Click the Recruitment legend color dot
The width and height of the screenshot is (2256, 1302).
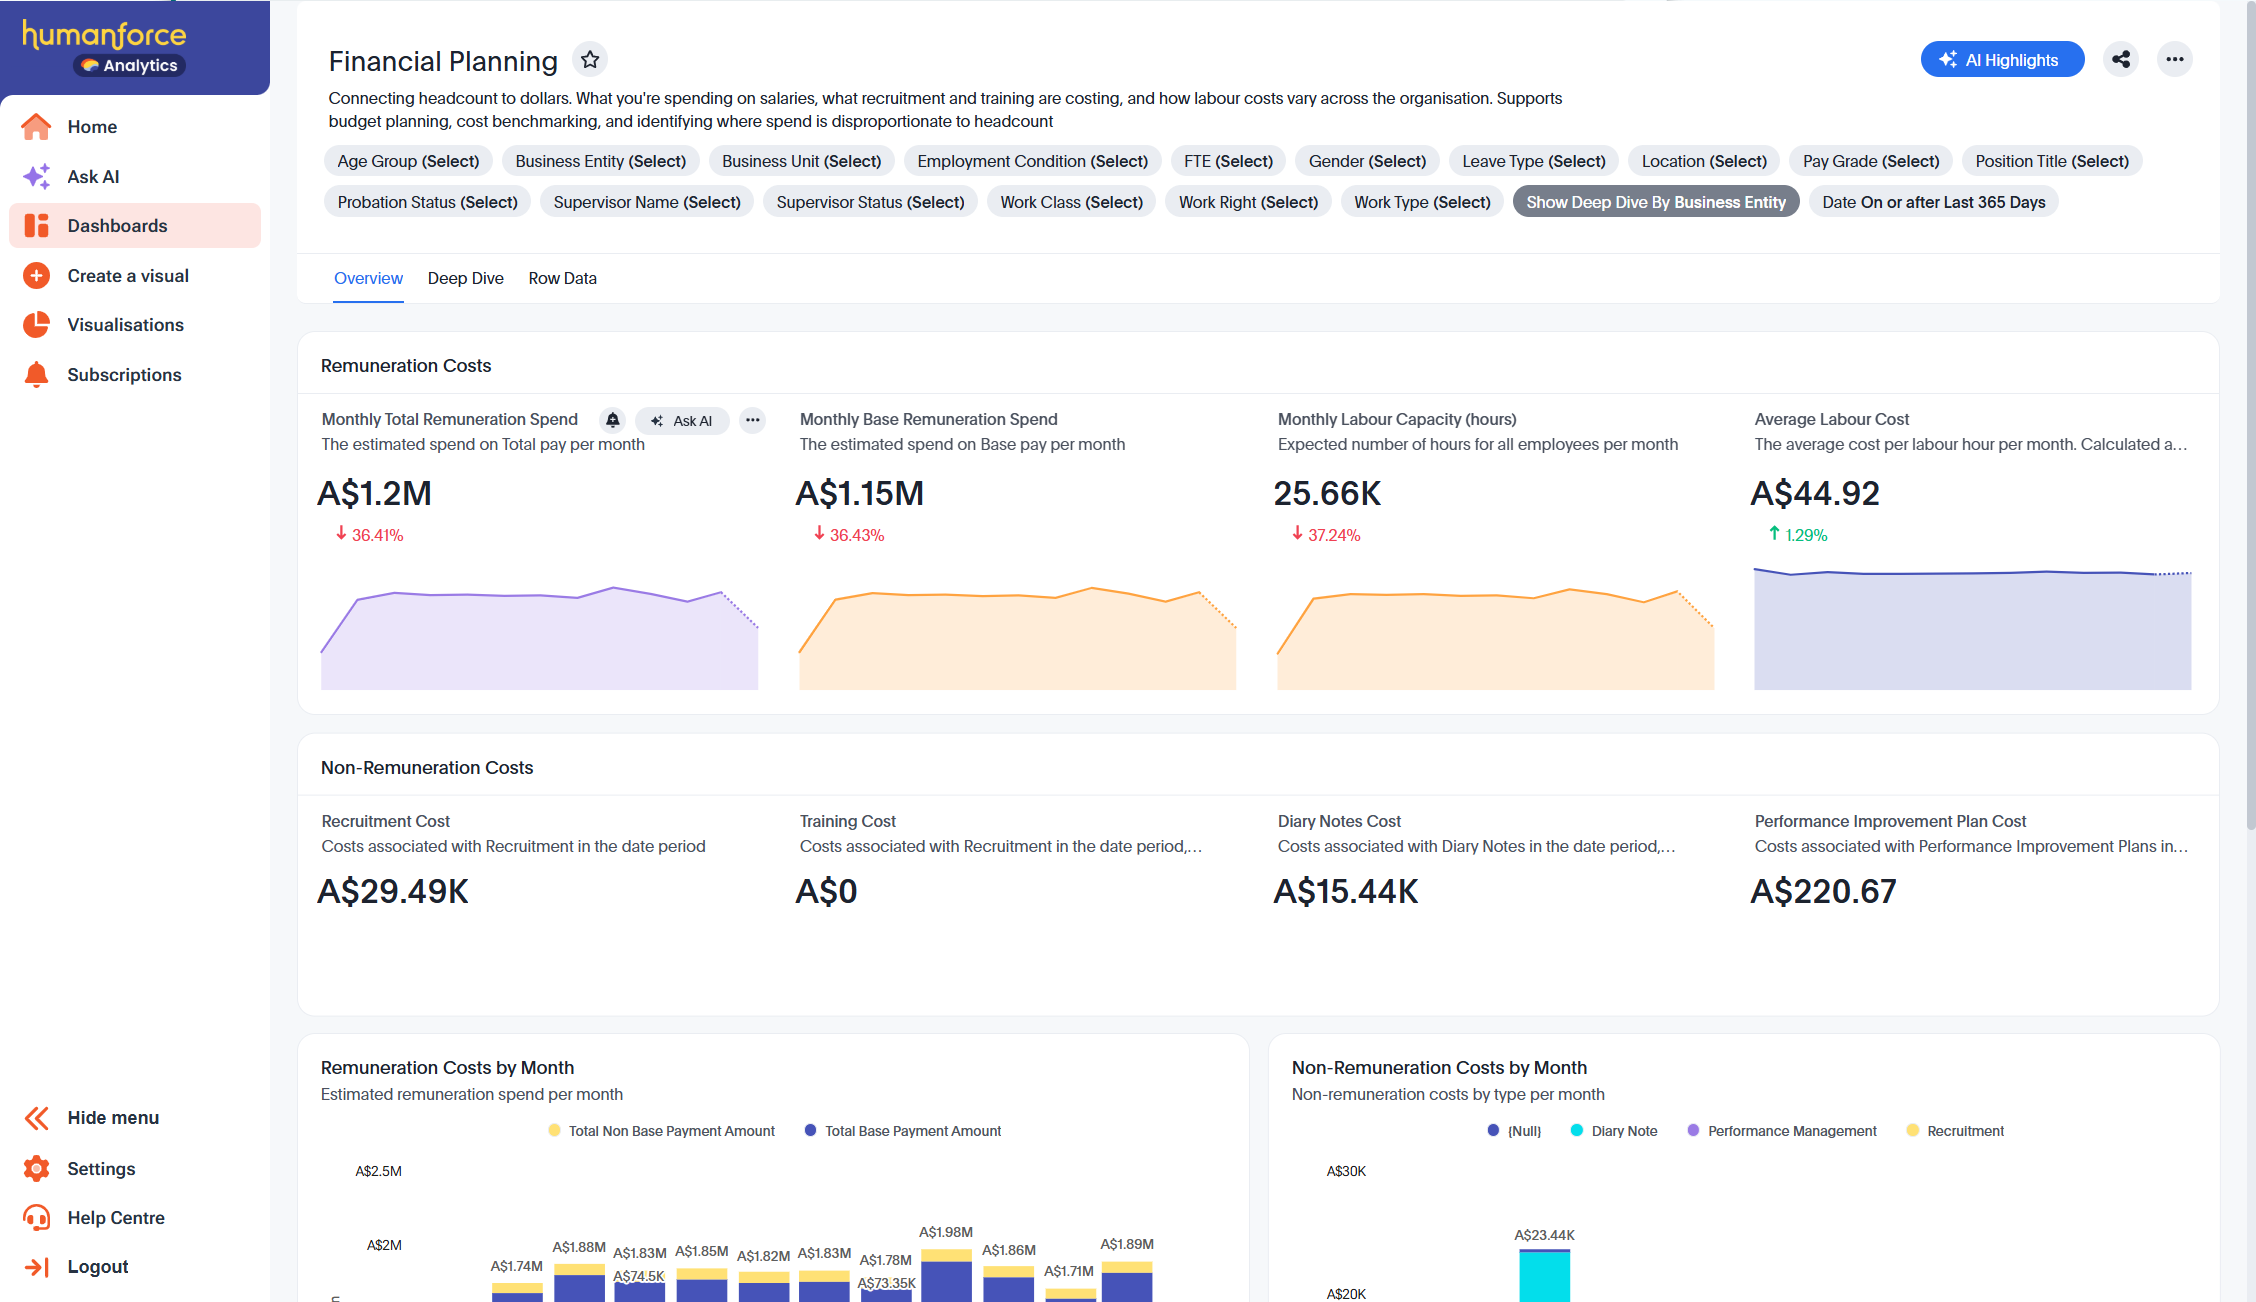(x=1912, y=1131)
